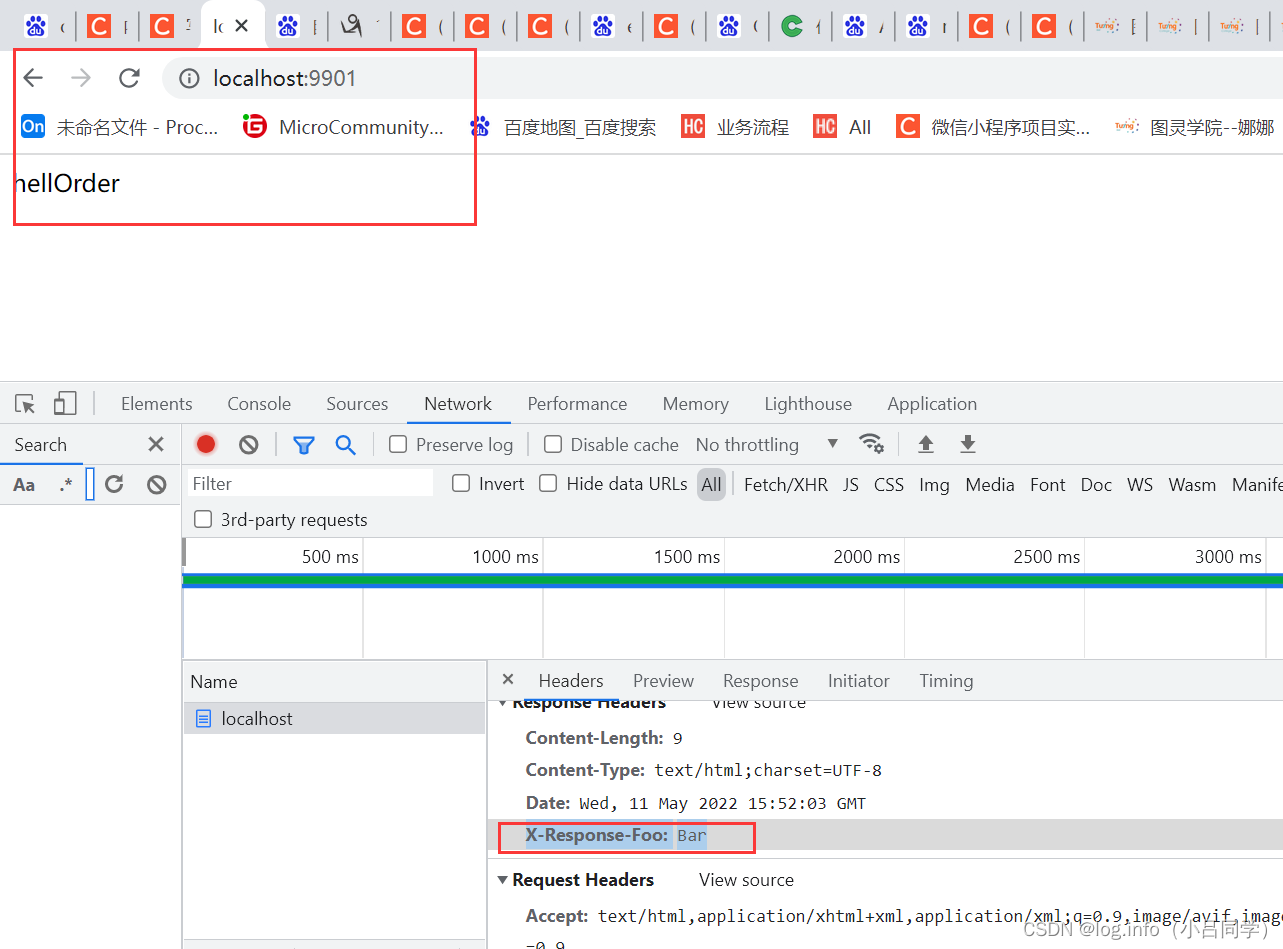Filter requests by Media
This screenshot has width=1283, height=949.
tap(990, 485)
